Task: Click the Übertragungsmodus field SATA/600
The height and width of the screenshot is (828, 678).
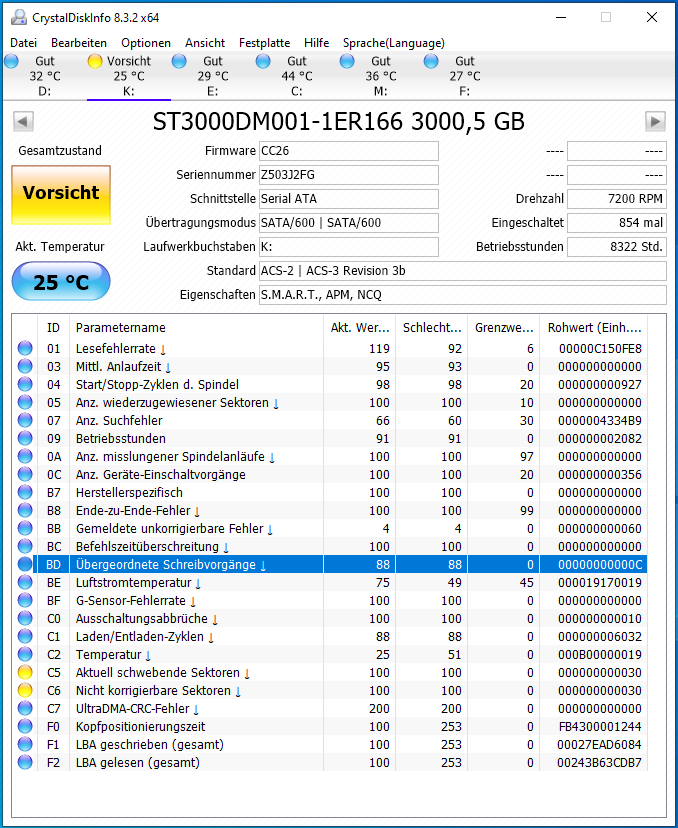Action: click(349, 223)
